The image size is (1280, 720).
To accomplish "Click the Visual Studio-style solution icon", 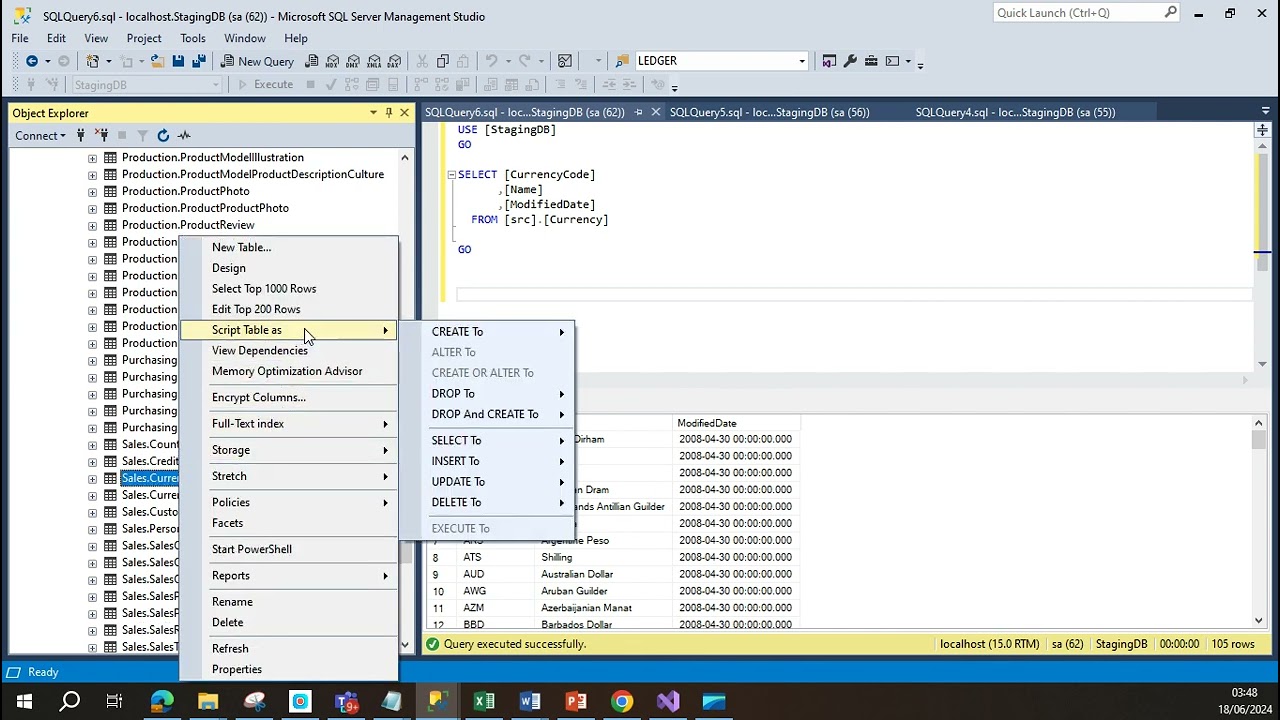I will point(829,61).
